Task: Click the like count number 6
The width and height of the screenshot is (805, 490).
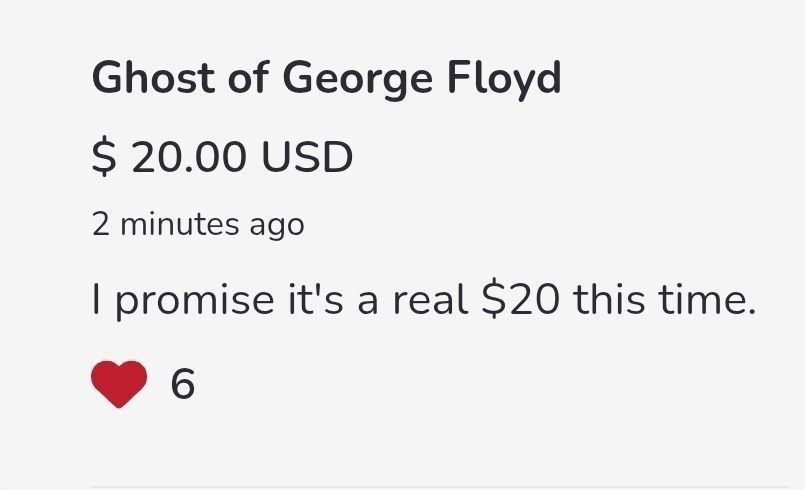Action: pos(183,384)
